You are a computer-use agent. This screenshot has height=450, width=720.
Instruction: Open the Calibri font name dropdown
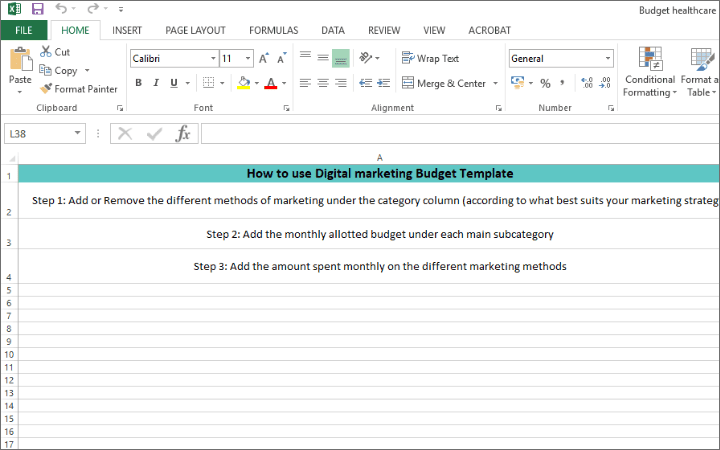209,59
